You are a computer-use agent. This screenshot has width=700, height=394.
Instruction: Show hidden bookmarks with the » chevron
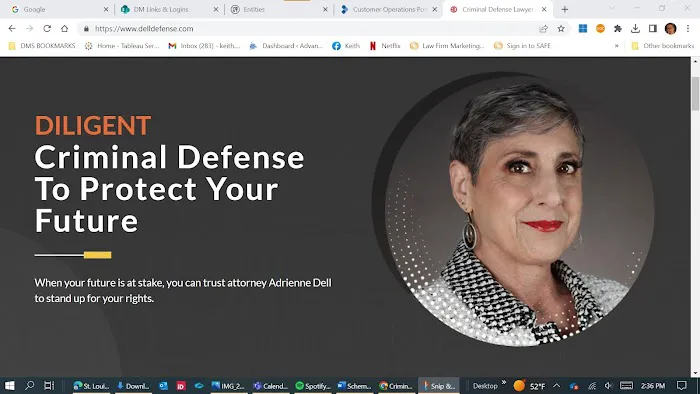tap(617, 46)
